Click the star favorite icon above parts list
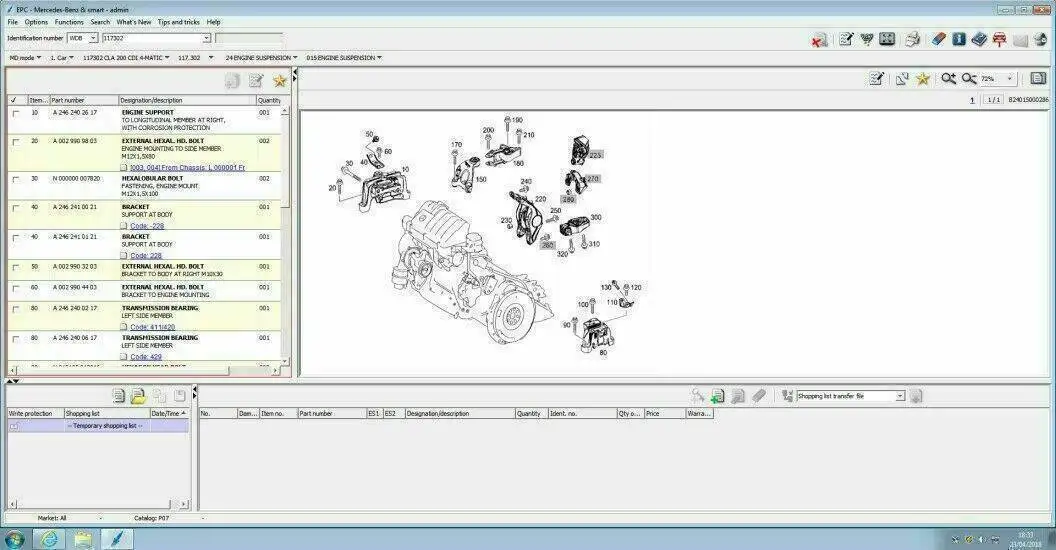 pyautogui.click(x=279, y=81)
